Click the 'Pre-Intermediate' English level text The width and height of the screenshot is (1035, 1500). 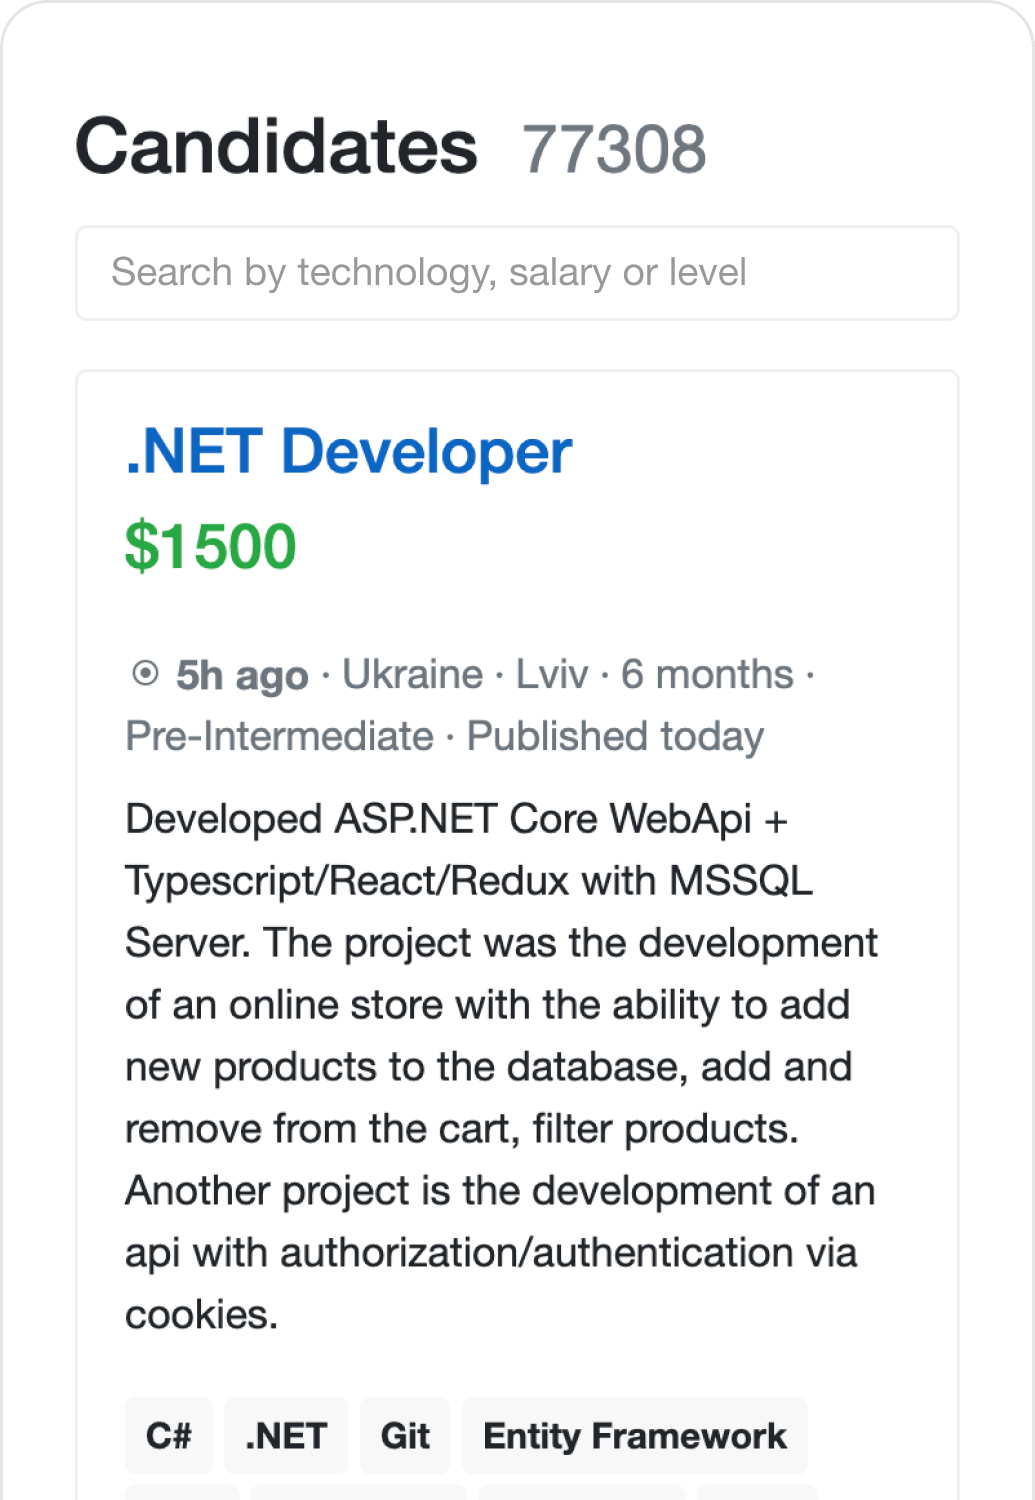[x=280, y=737]
